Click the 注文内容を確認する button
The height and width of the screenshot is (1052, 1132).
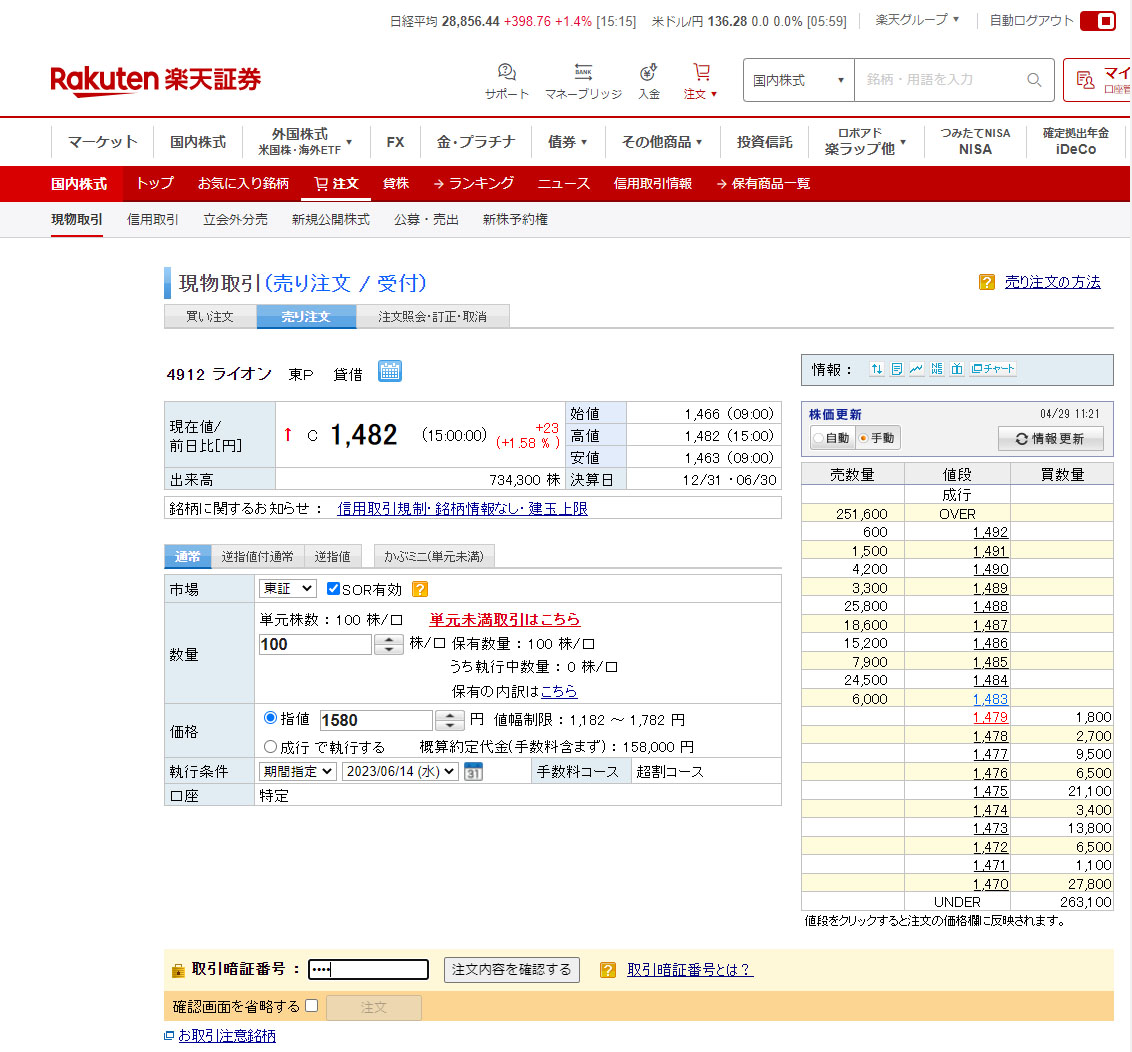click(x=511, y=969)
